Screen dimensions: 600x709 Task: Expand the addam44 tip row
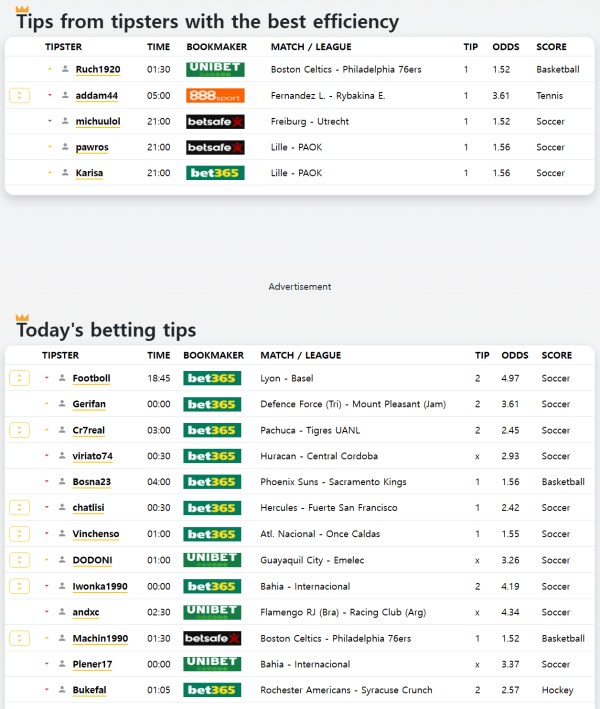coord(19,96)
